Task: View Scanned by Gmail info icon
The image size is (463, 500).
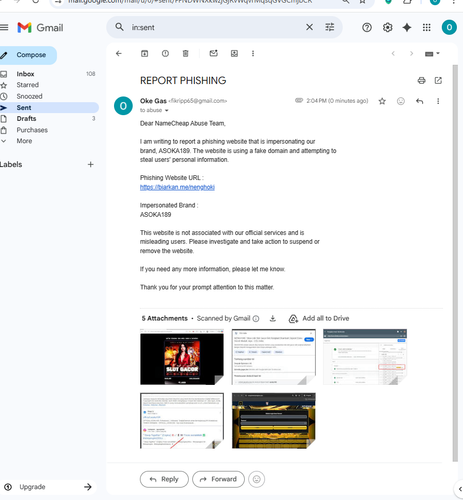Action: click(x=256, y=319)
